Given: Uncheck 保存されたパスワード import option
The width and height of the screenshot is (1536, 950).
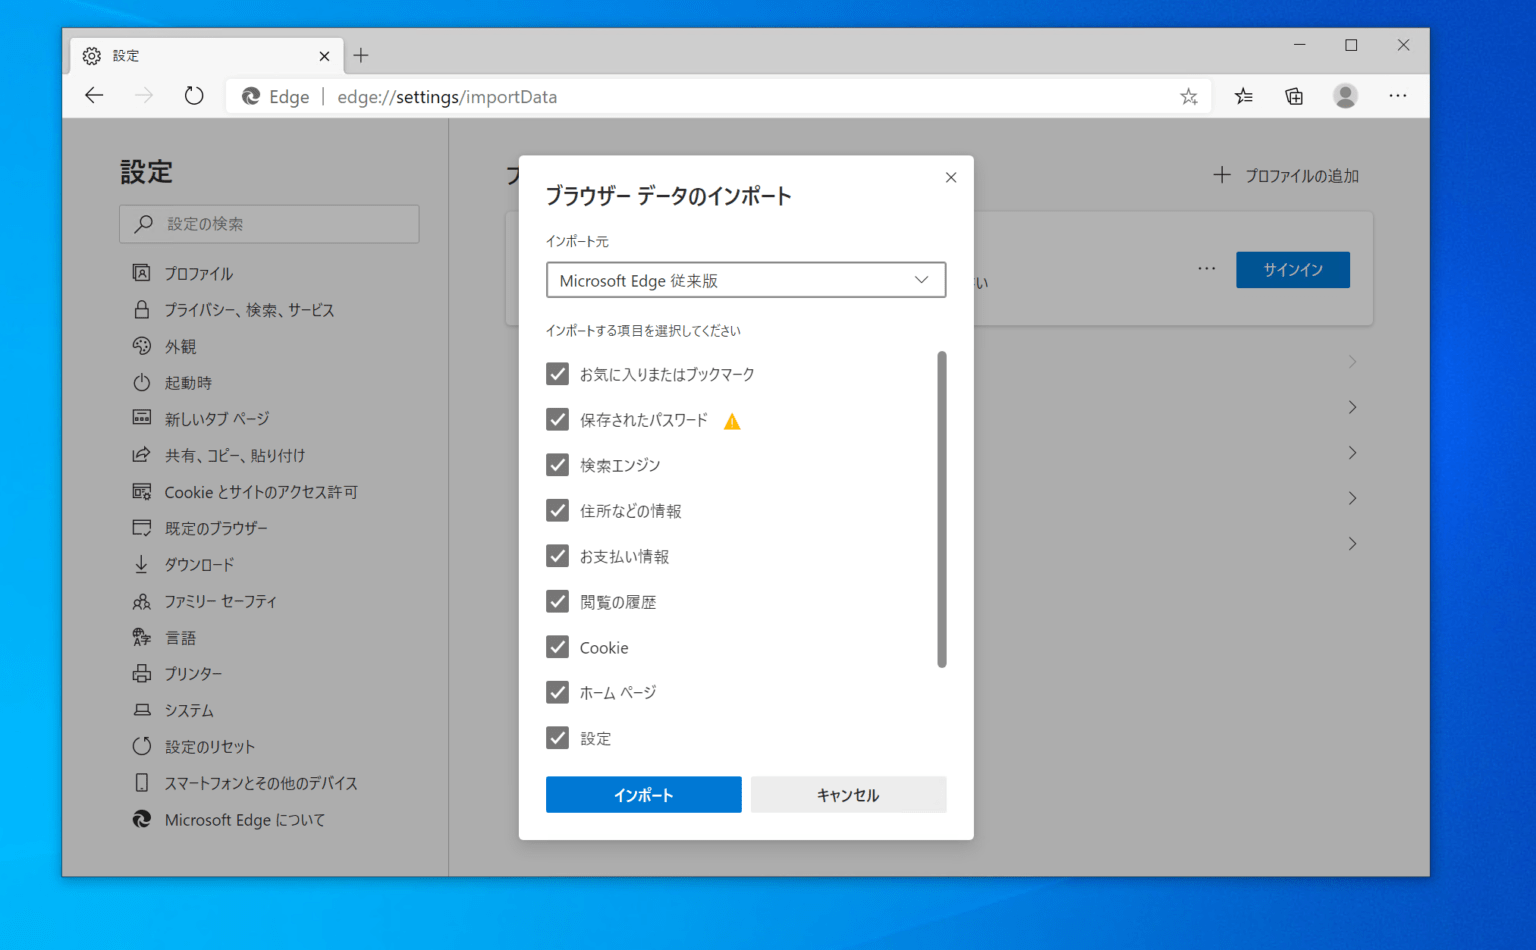Looking at the screenshot, I should click(557, 419).
